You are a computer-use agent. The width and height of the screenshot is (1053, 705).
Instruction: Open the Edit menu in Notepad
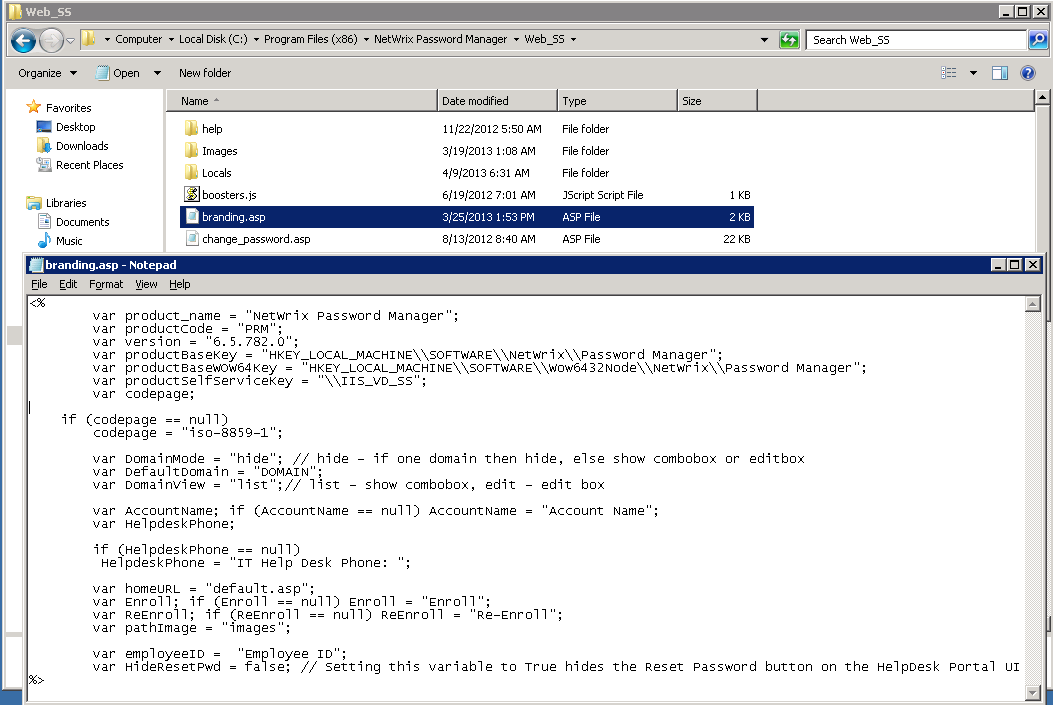[68, 284]
